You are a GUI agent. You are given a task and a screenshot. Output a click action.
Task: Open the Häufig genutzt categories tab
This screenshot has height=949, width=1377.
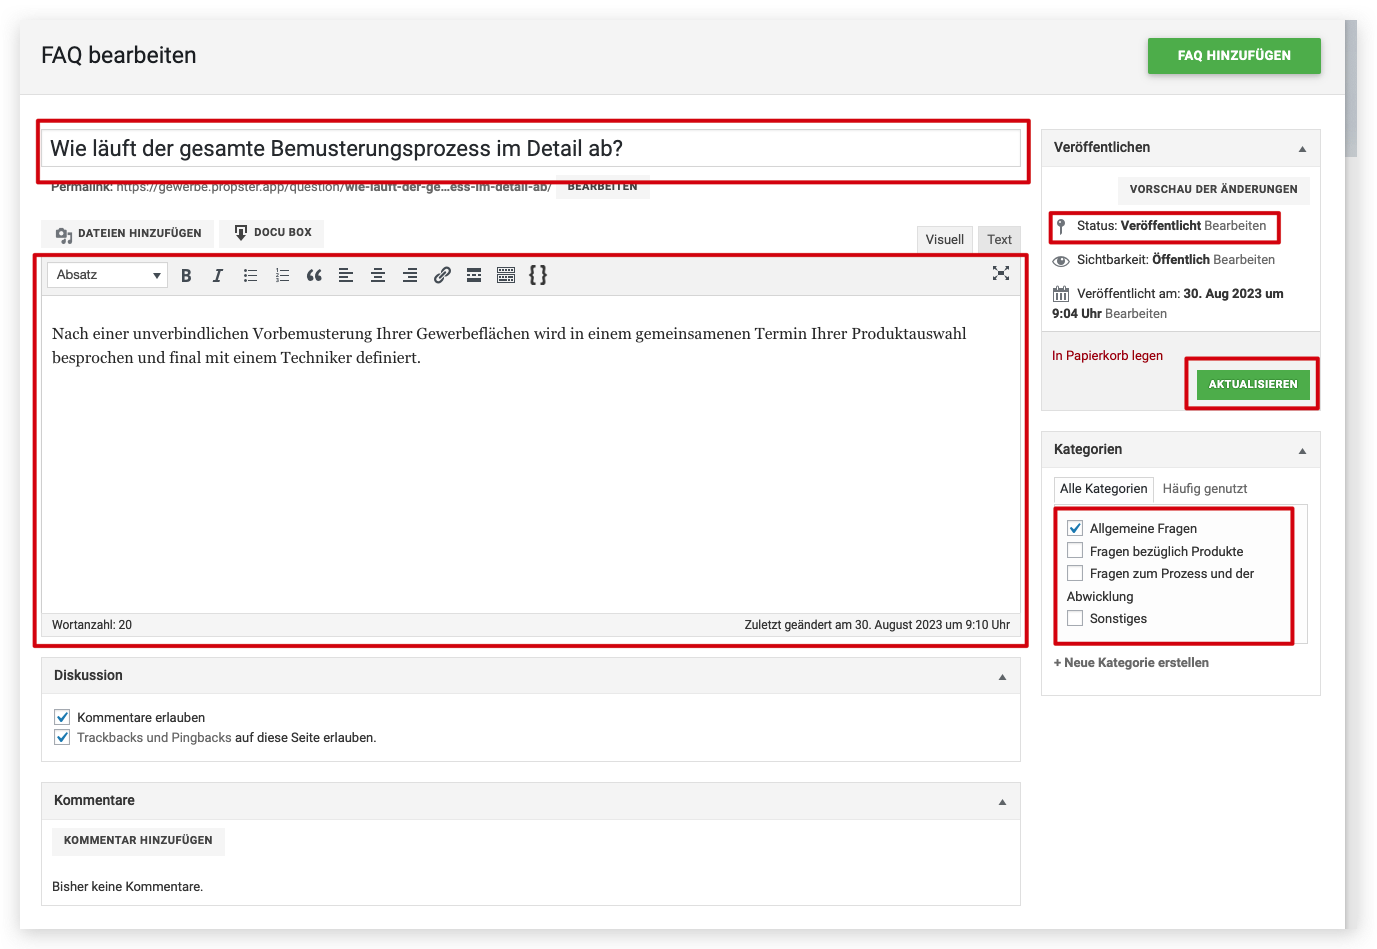(1204, 489)
